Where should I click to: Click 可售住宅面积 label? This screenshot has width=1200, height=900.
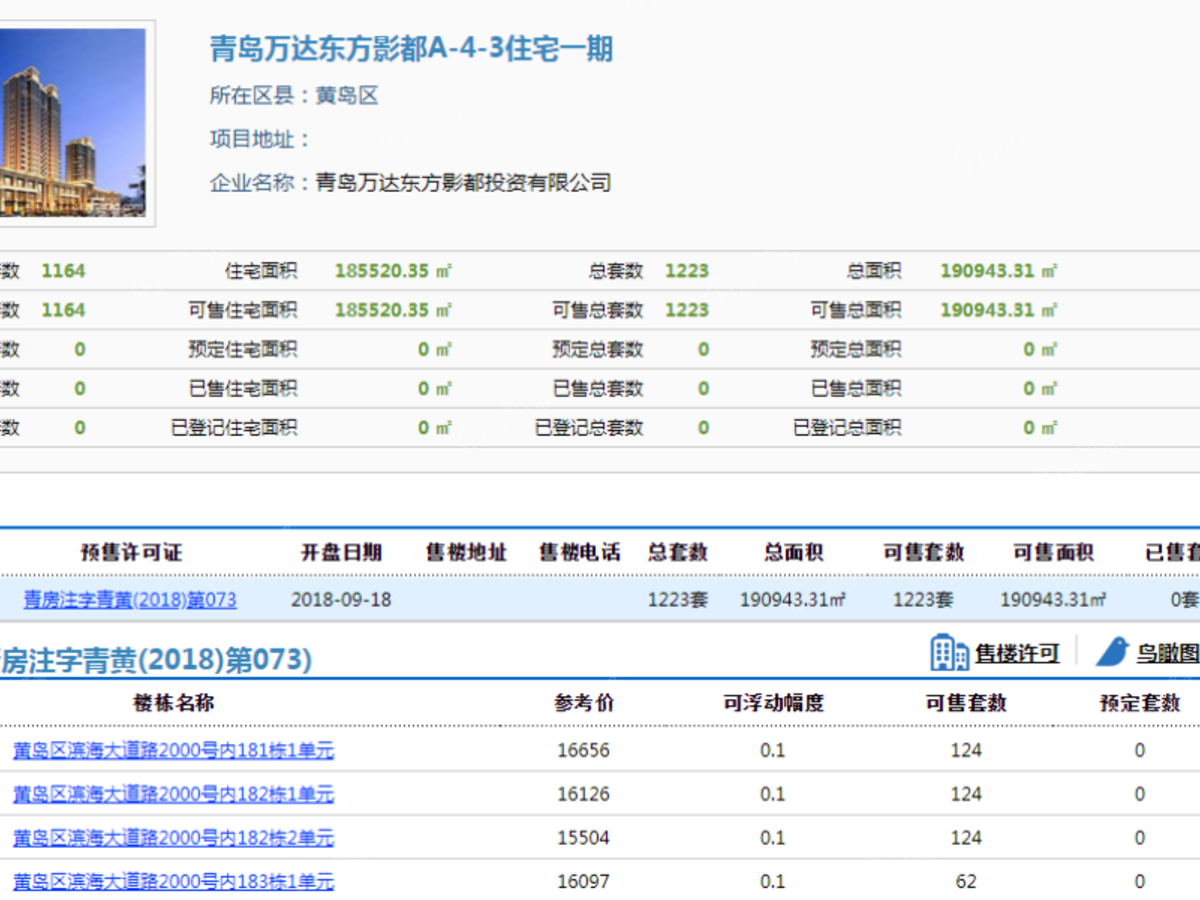coord(242,310)
